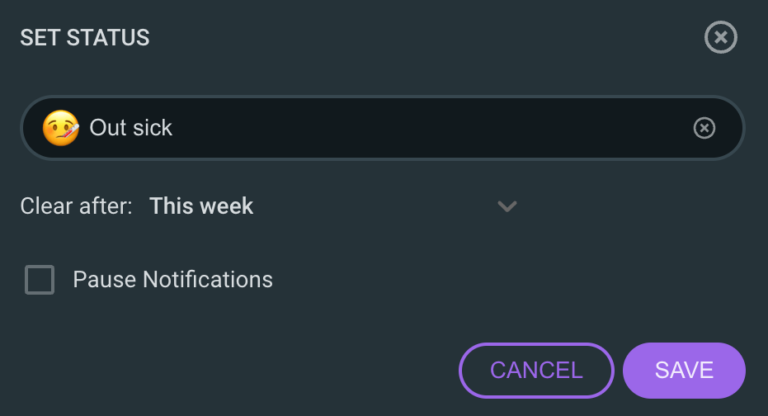
Task: Clear the 'Out sick' status text
Action: pos(704,128)
